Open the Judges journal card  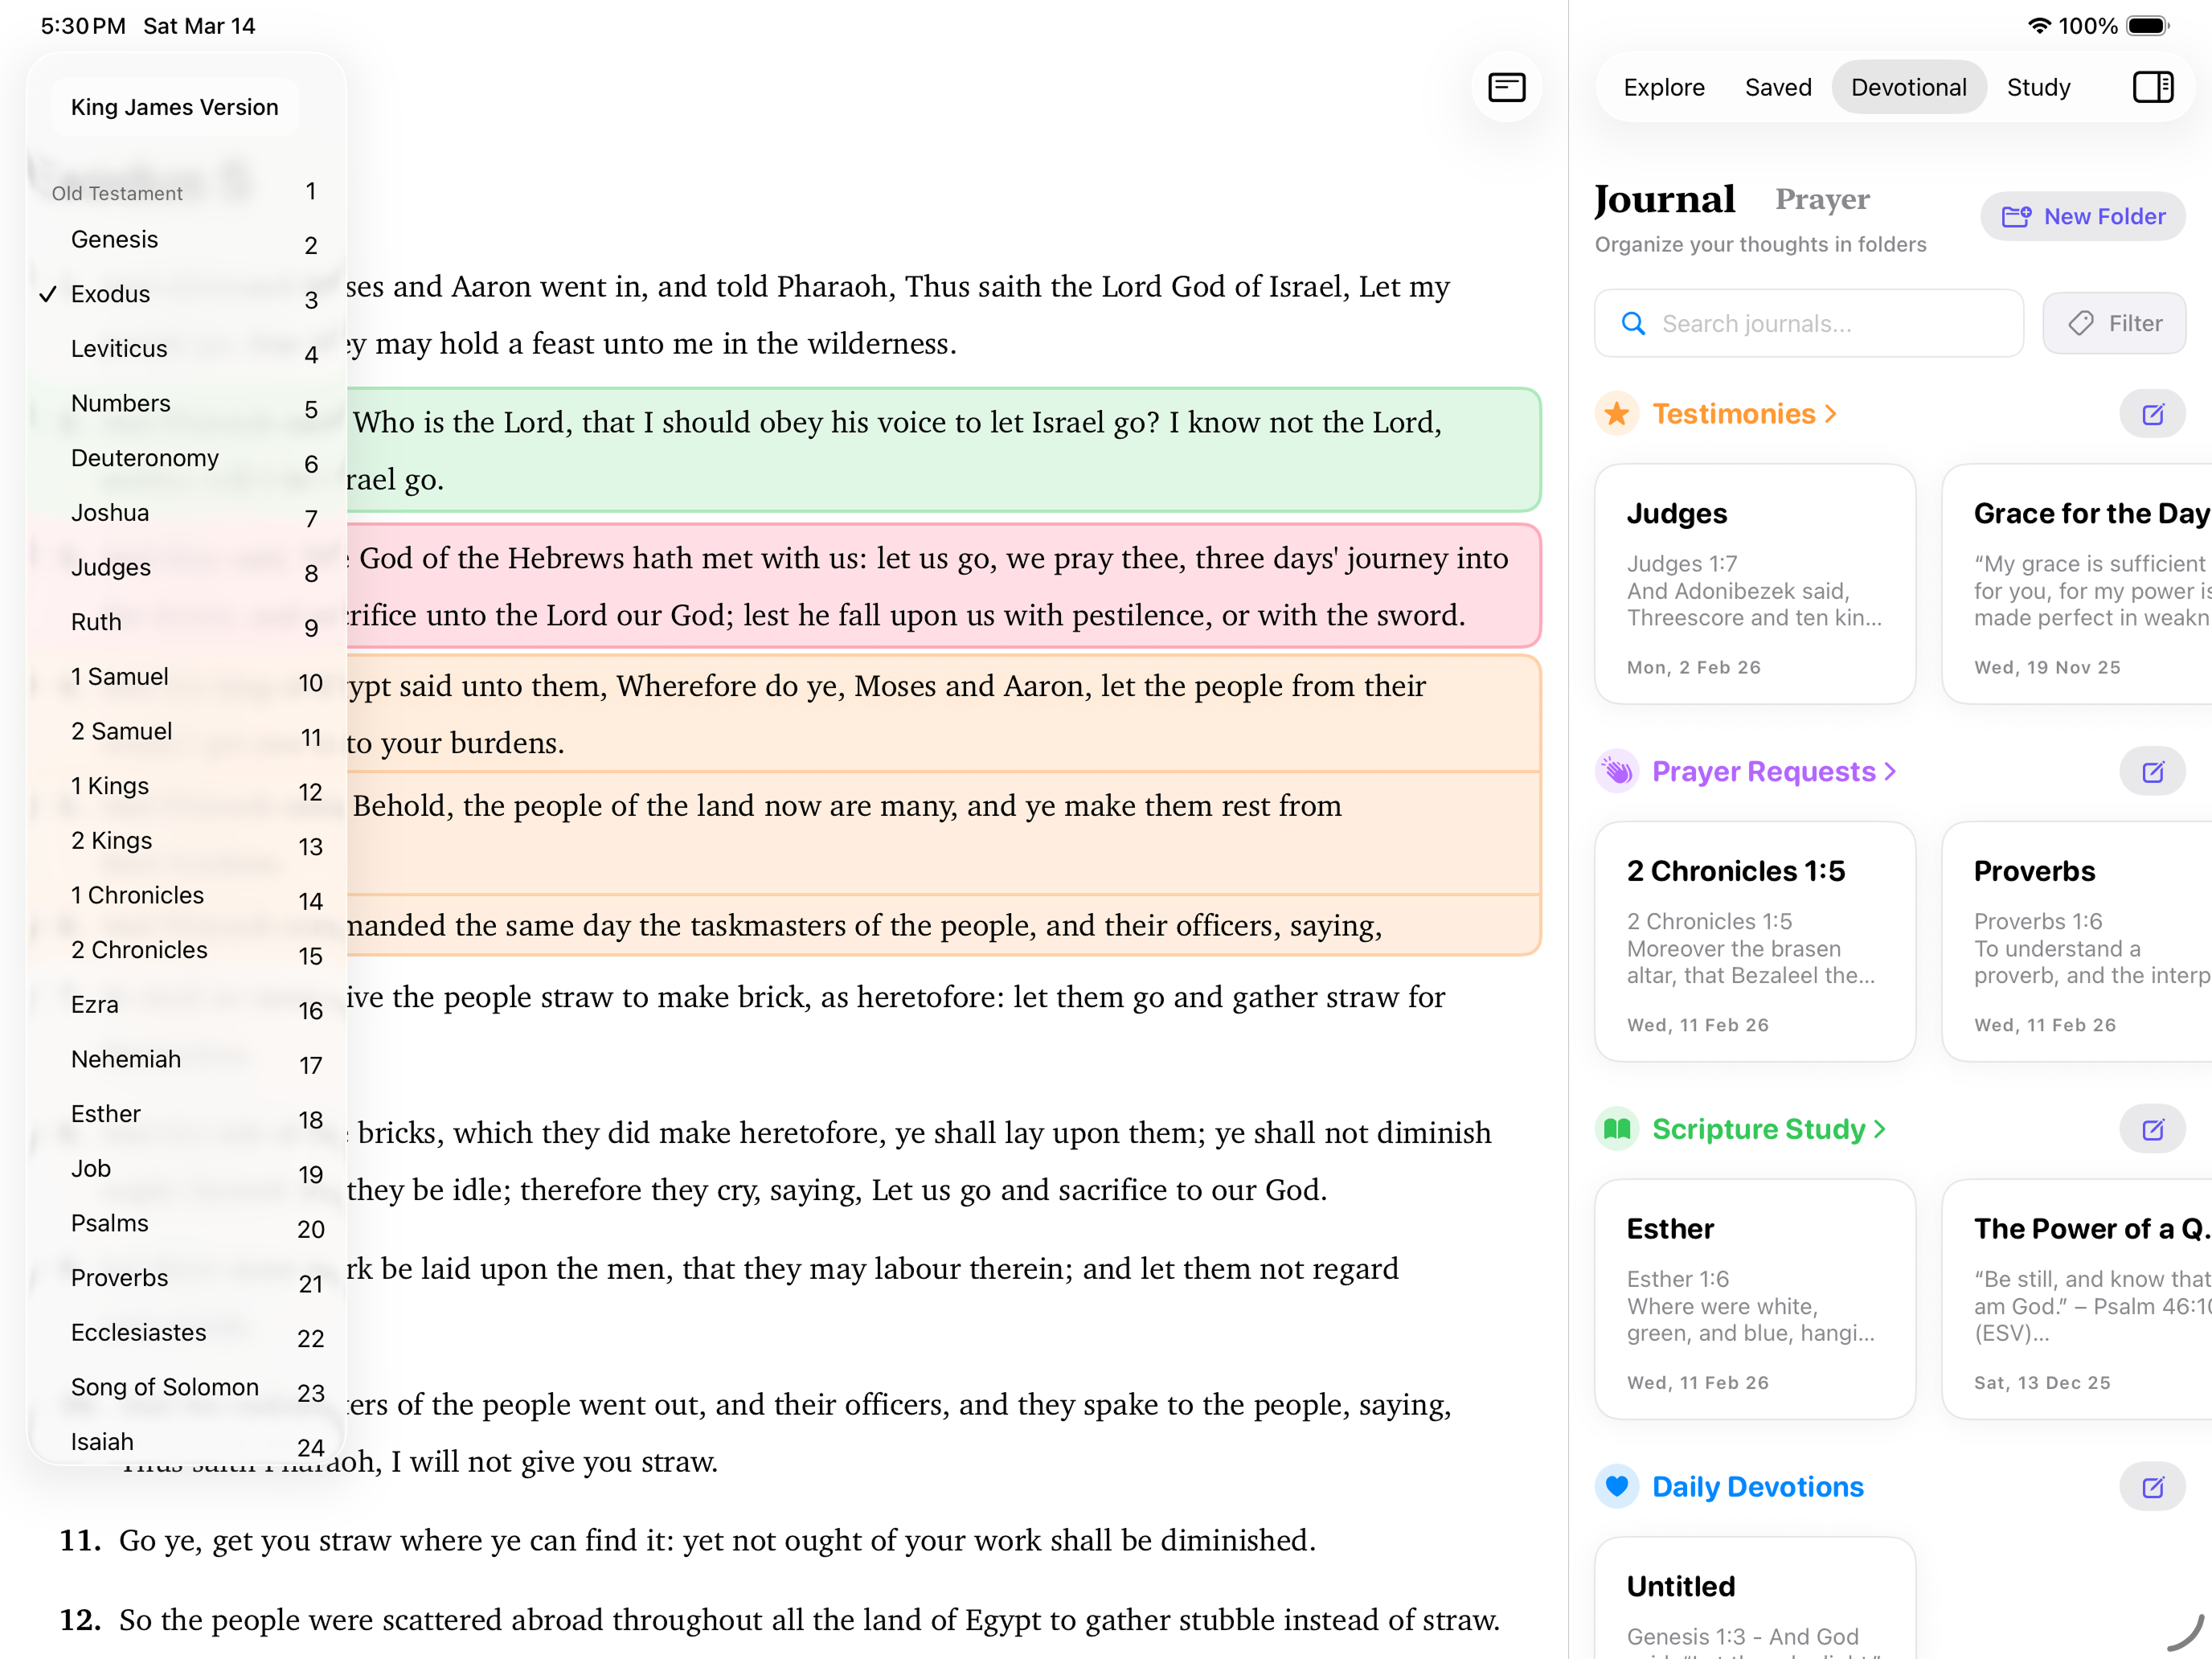pos(1754,583)
